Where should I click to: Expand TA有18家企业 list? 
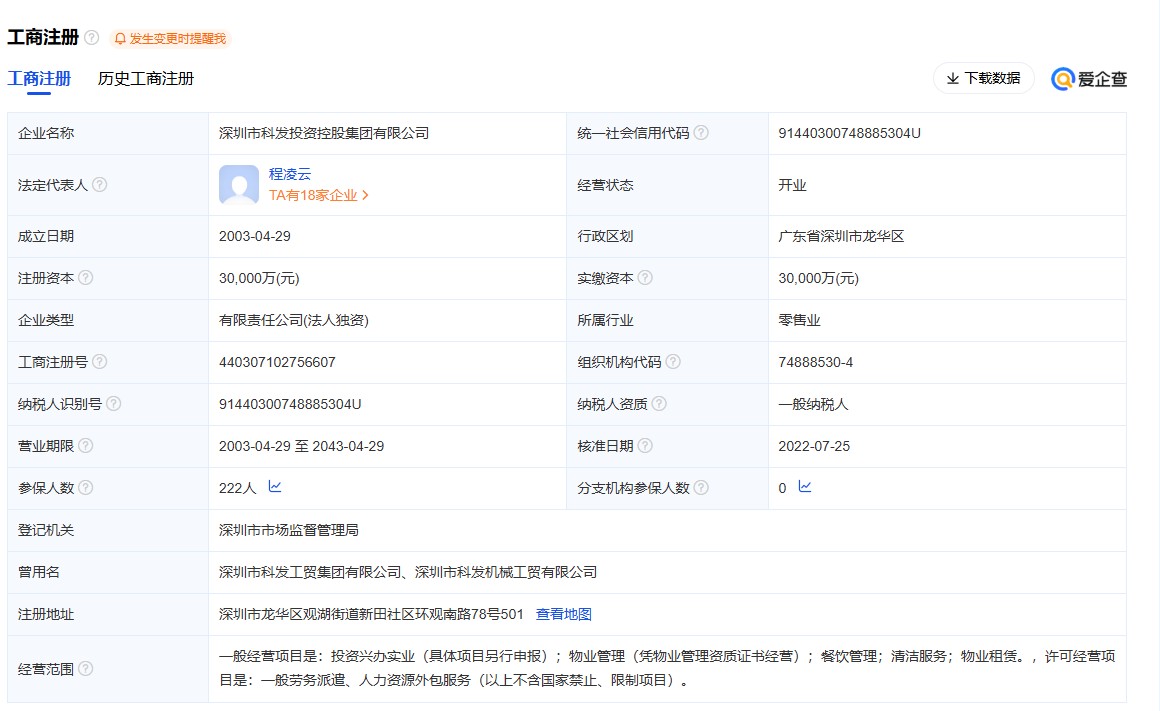tap(318, 196)
